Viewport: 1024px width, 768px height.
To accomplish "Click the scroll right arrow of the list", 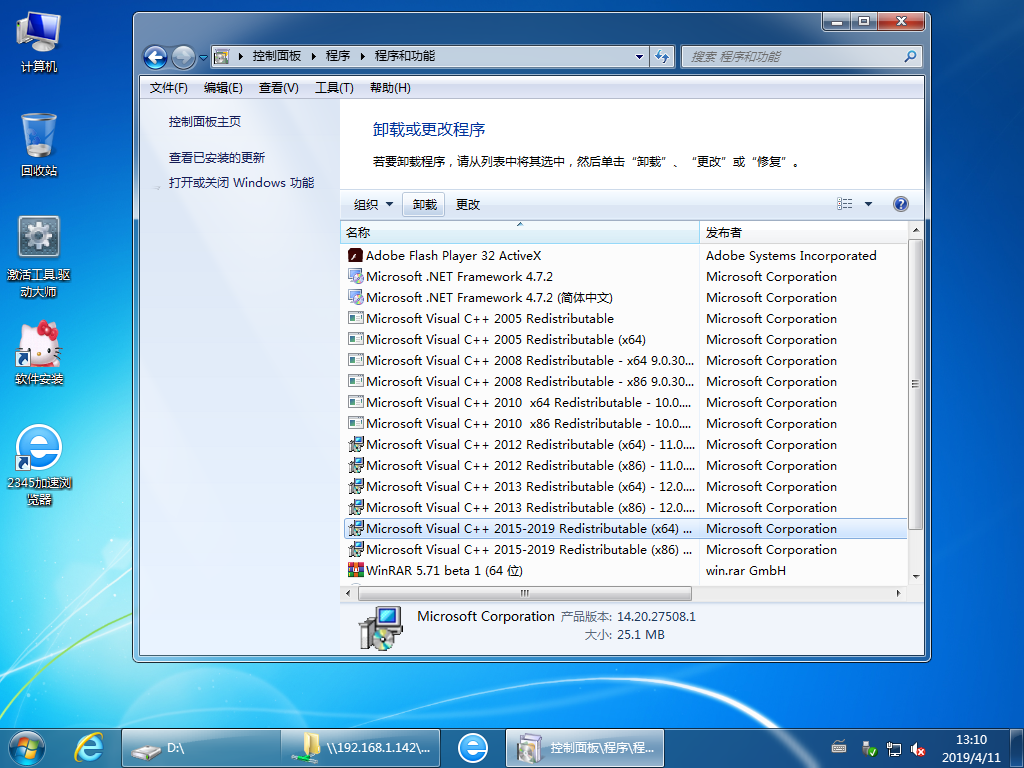I will point(899,593).
